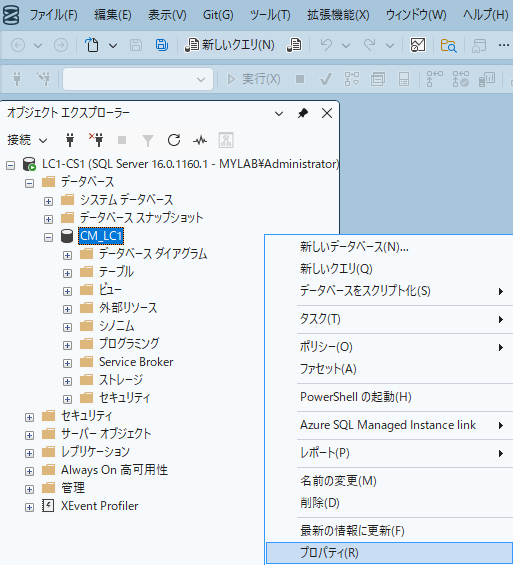The image size is (513, 565).
Task: Choose PowerShell の起動(H) menu item
Action: (x=389, y=397)
